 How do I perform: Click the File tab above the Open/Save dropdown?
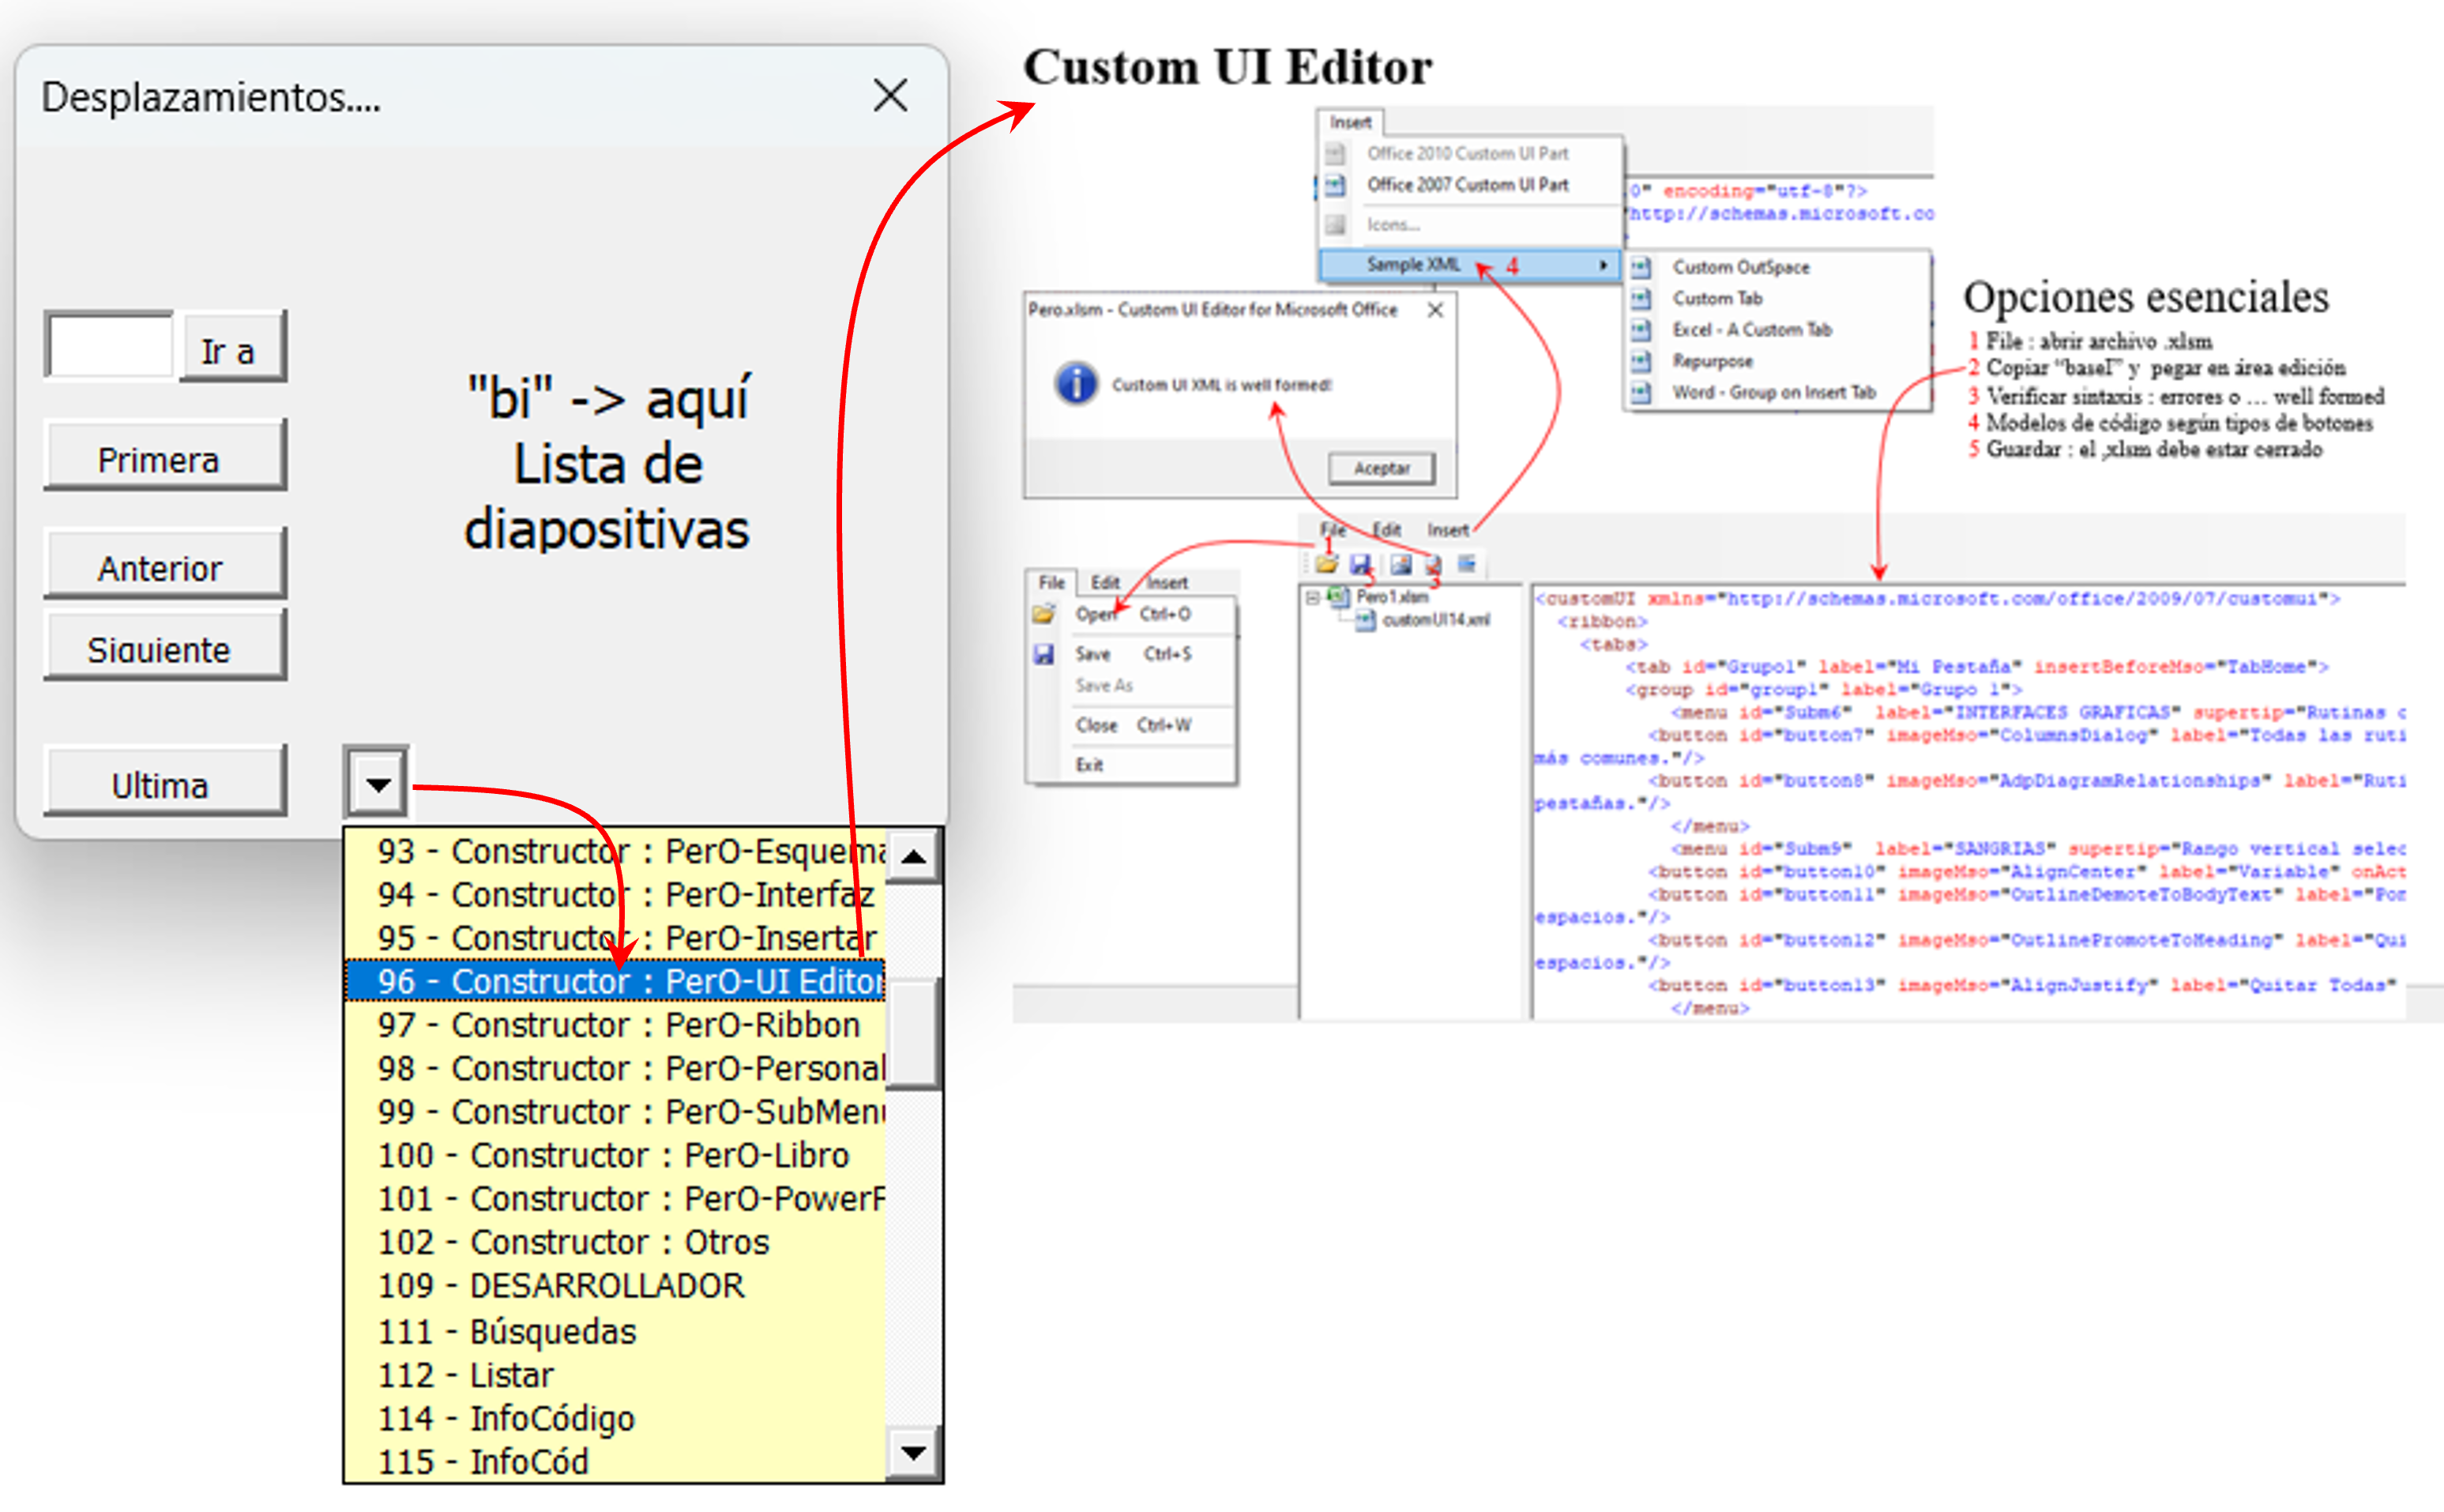(x=1051, y=582)
